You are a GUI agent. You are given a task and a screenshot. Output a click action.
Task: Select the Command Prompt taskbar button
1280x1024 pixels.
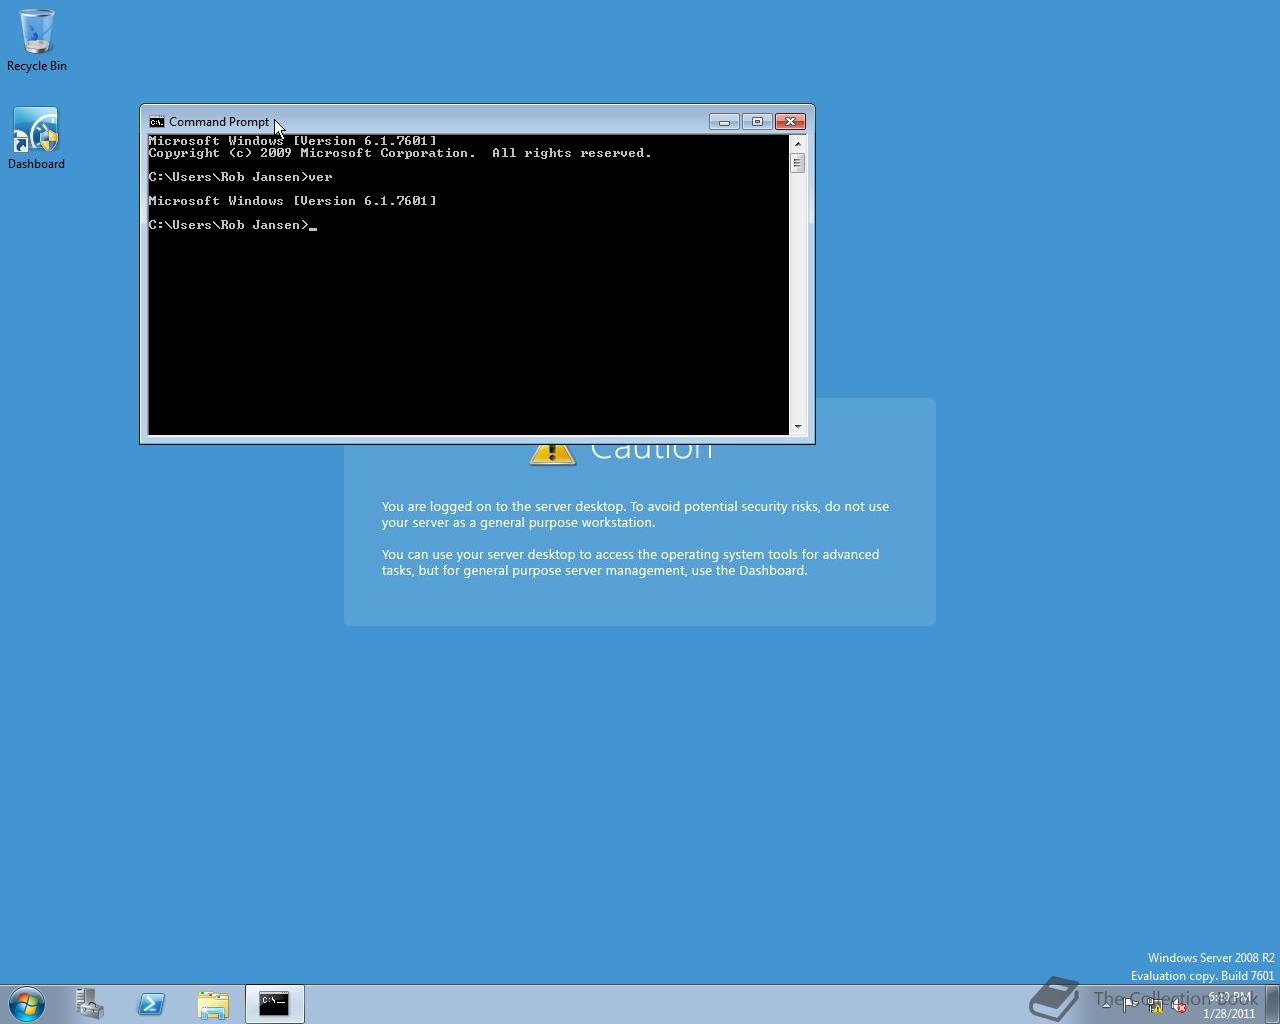pyautogui.click(x=275, y=1003)
